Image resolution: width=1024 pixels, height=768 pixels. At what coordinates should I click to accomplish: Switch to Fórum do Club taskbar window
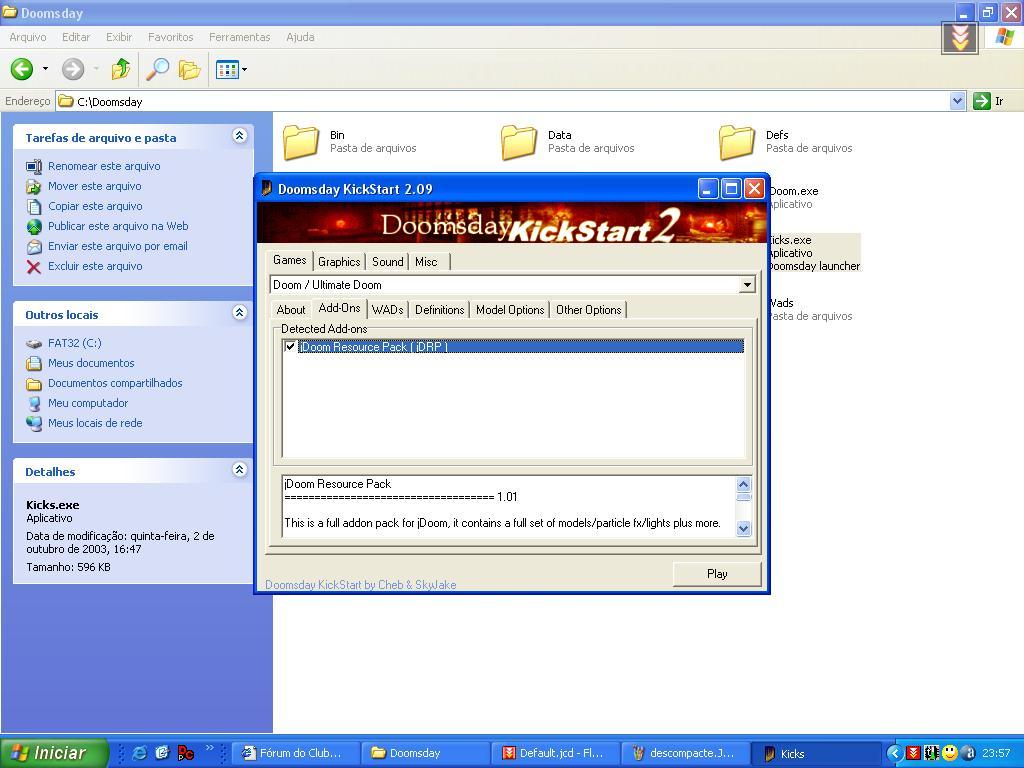[x=296, y=753]
